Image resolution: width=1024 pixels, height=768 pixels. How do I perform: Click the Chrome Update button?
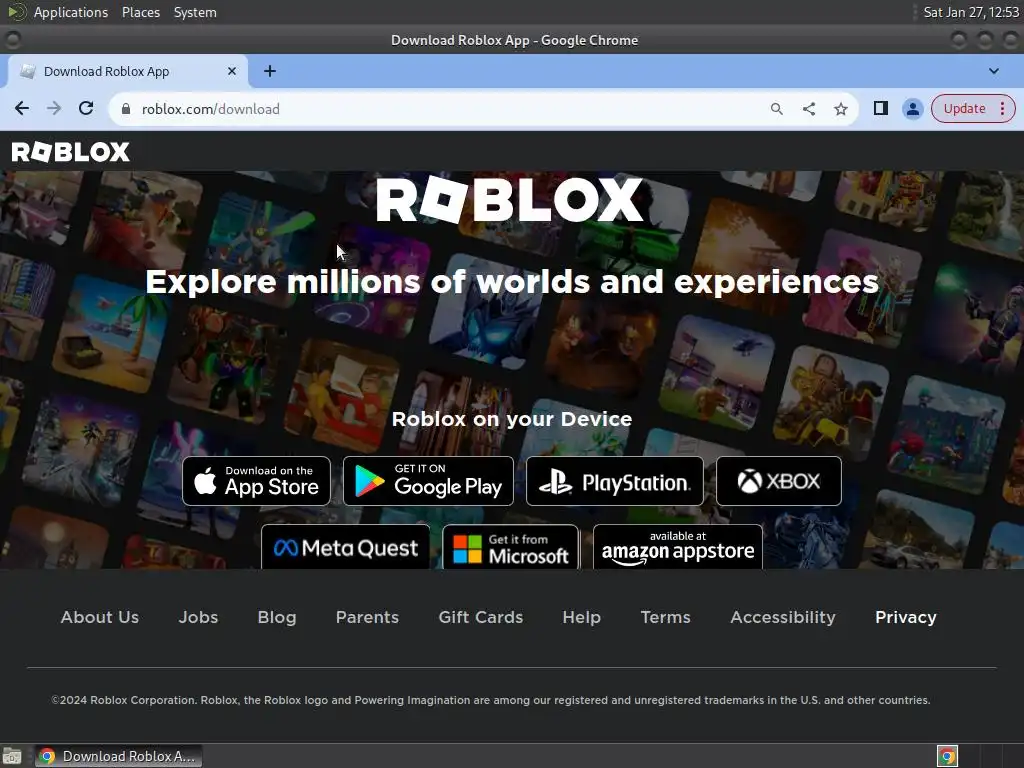click(965, 108)
